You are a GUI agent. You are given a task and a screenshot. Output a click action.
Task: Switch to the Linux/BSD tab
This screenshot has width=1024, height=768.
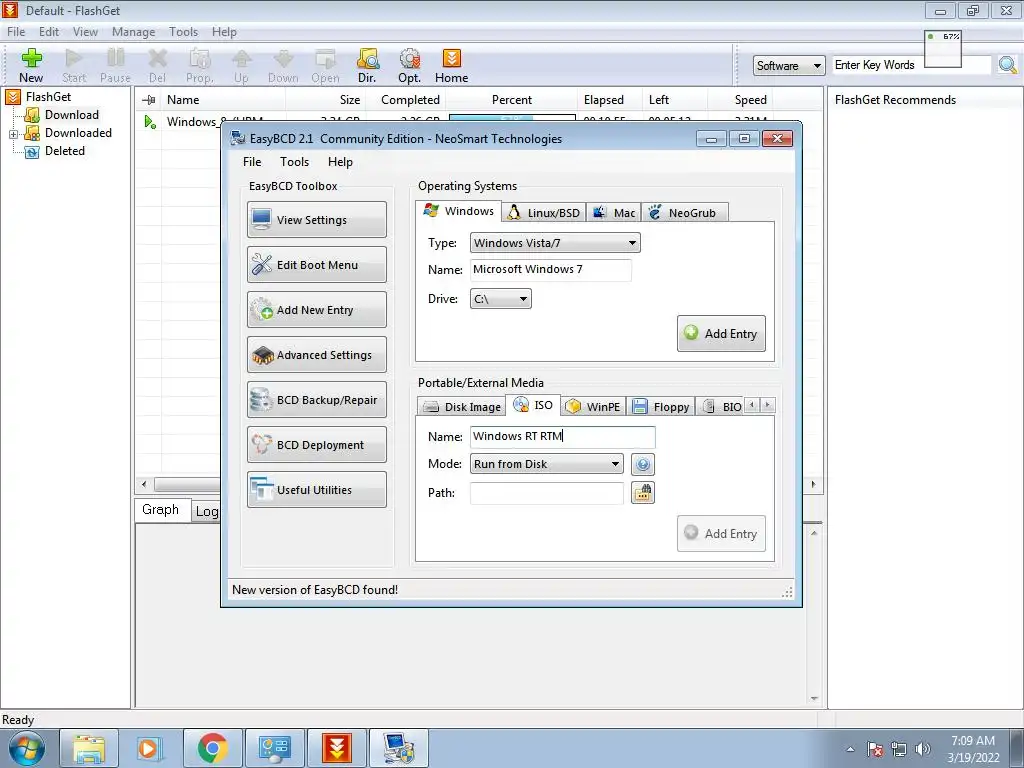point(544,213)
